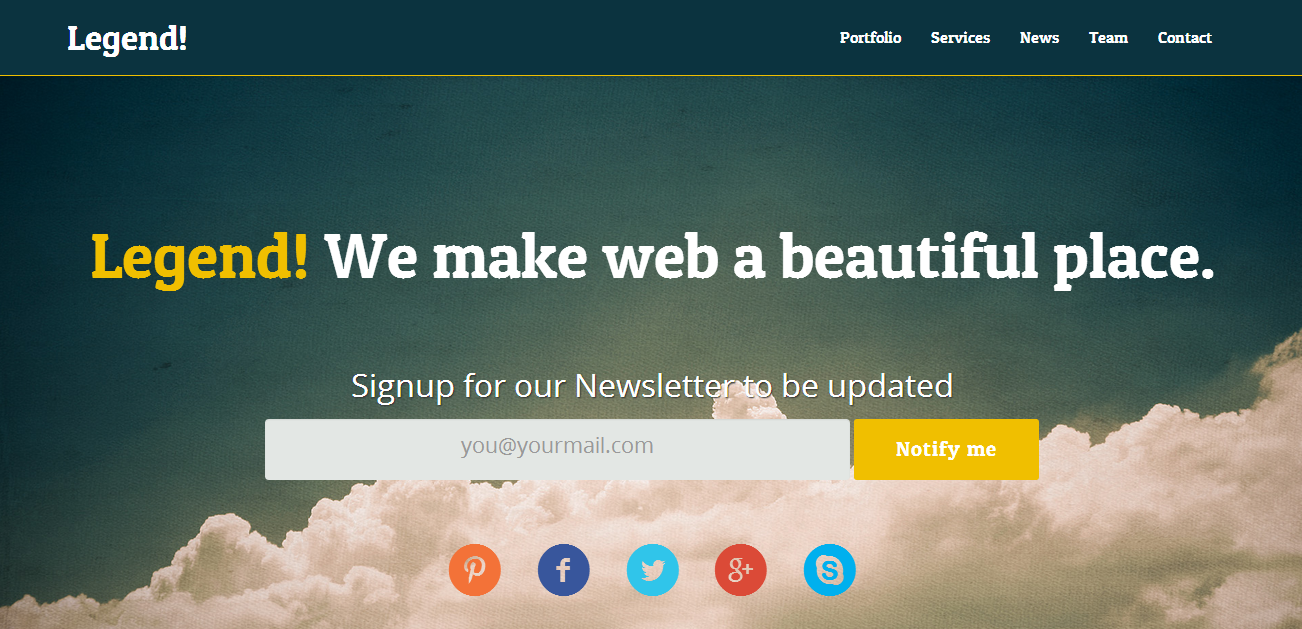Image resolution: width=1302 pixels, height=629 pixels.
Task: Focus the you@yourmail.com email field
Action: click(x=557, y=449)
